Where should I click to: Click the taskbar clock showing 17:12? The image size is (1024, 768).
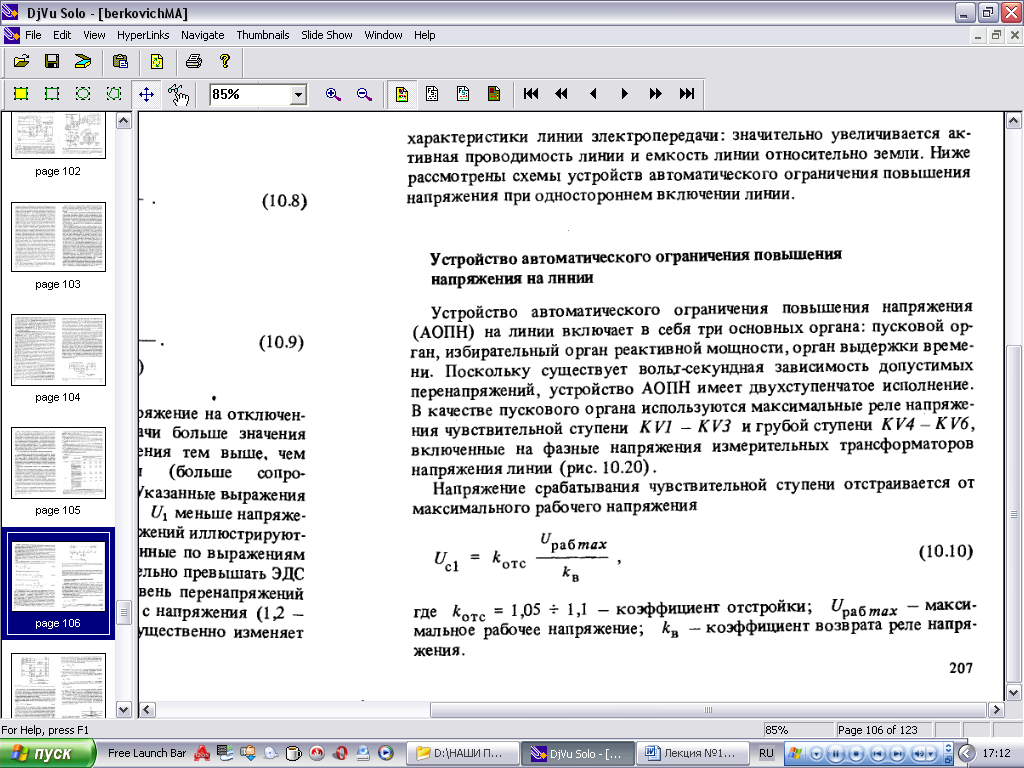997,754
